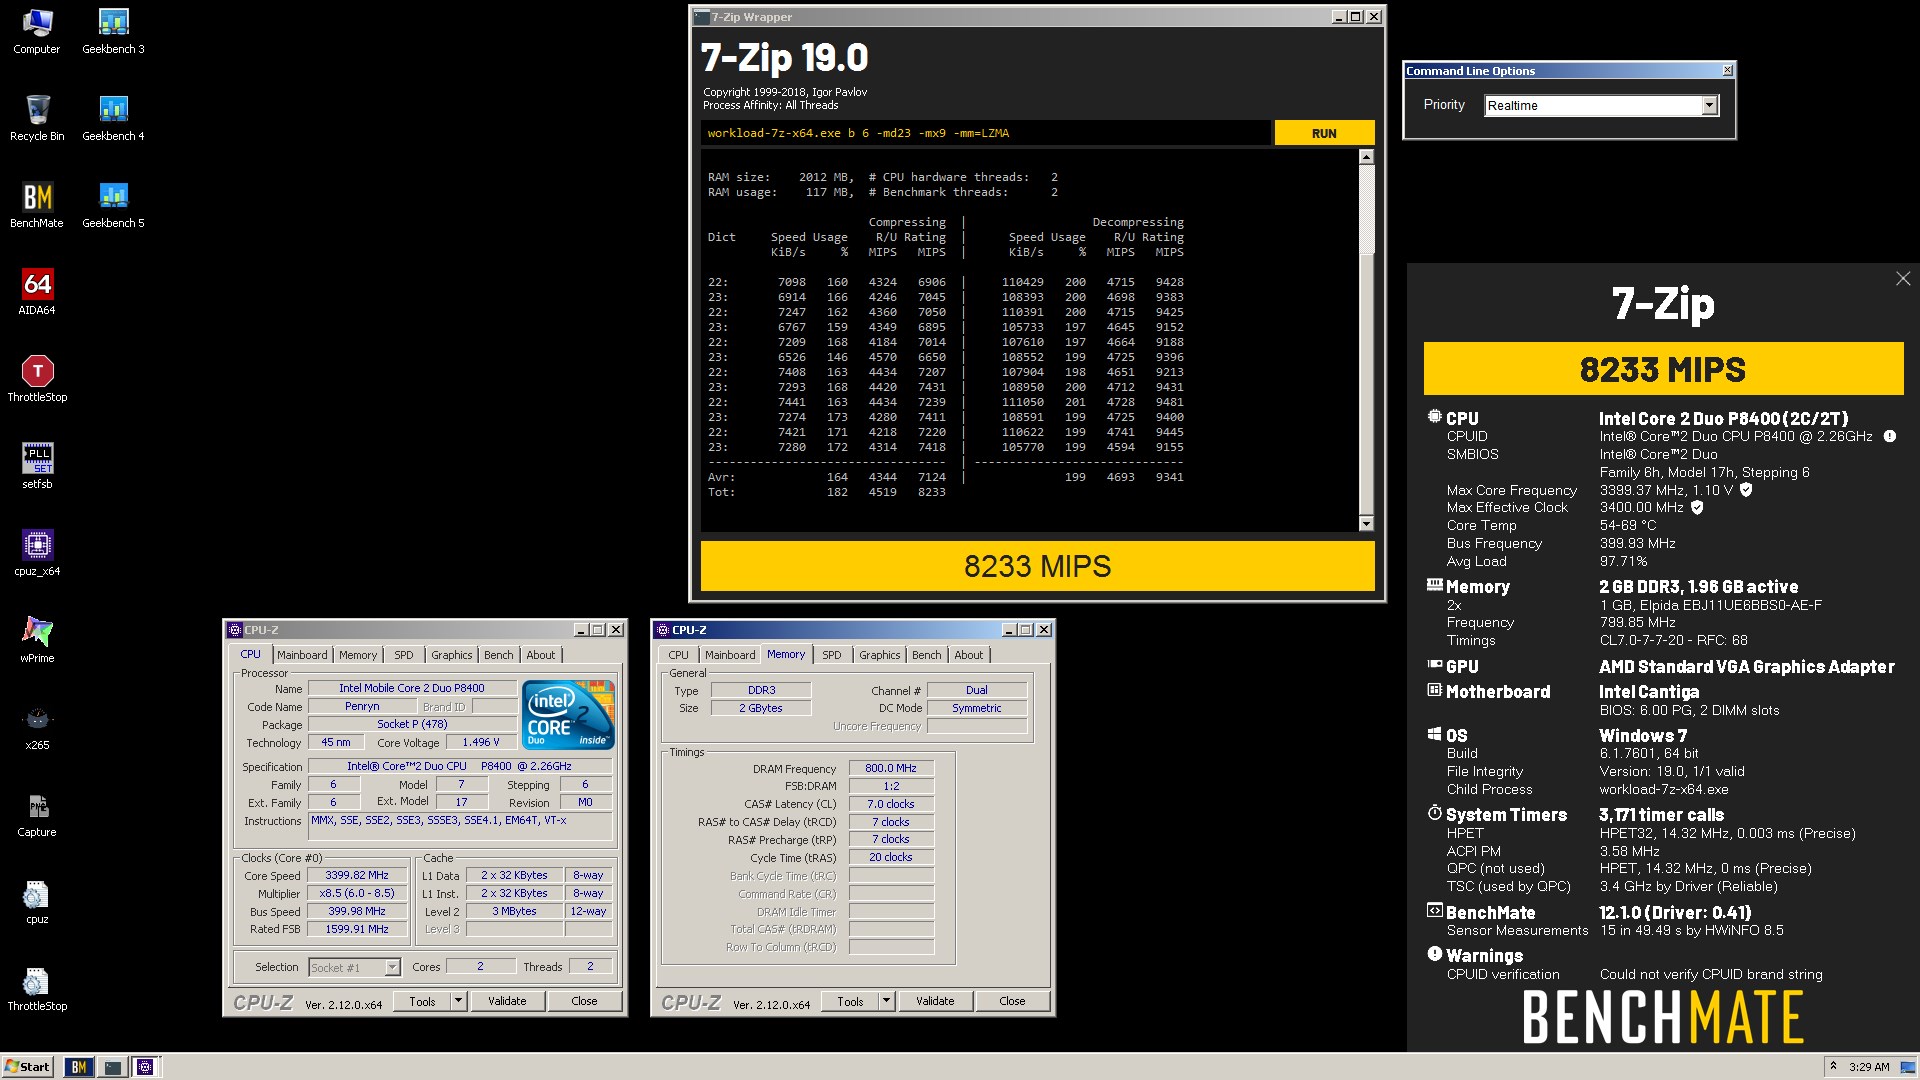Open Tools dropdown arrow in left CPU-Z
Image resolution: width=1920 pixels, height=1080 pixels.
459,1001
